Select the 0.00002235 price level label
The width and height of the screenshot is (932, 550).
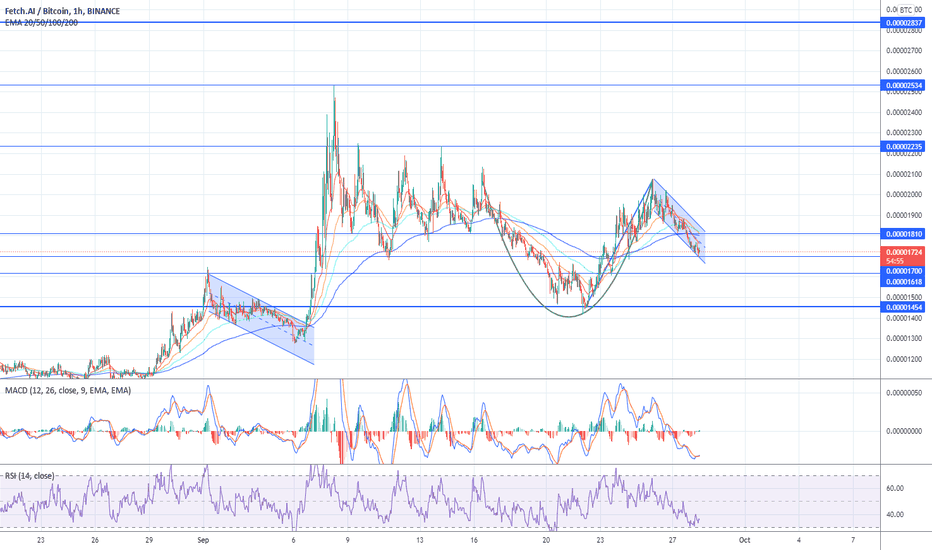click(x=903, y=147)
